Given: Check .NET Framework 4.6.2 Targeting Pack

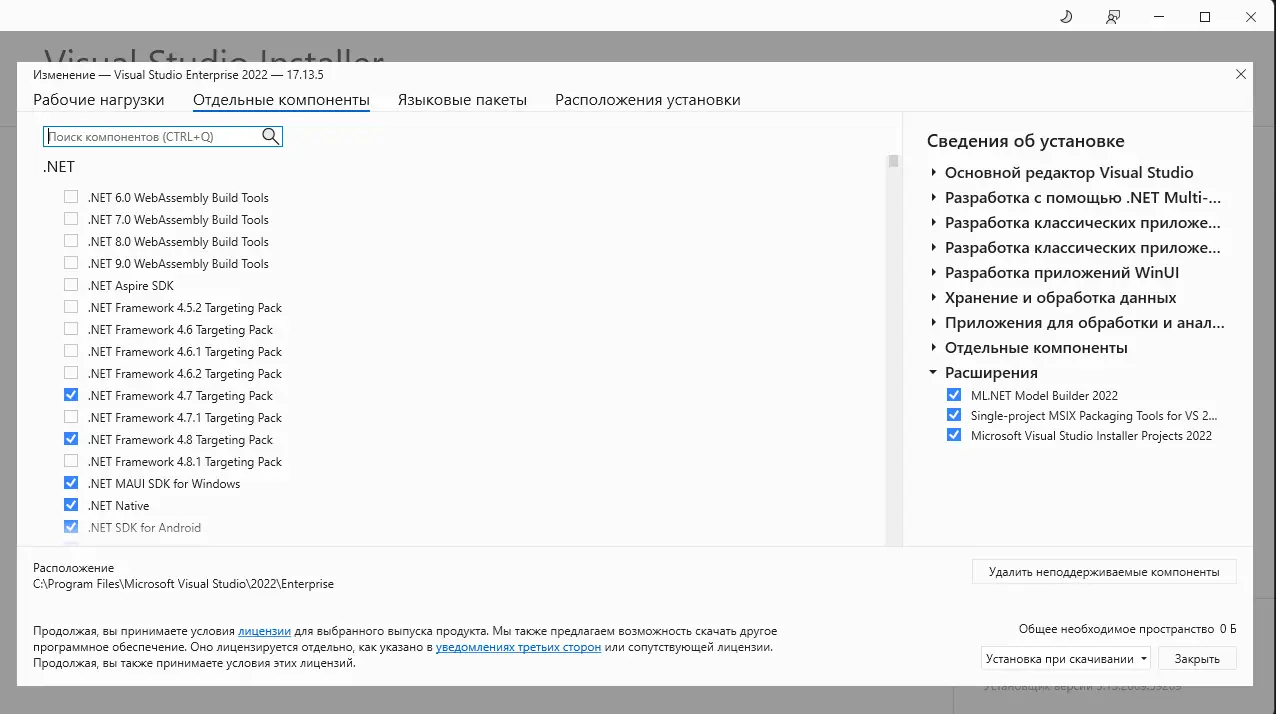Looking at the screenshot, I should click(x=71, y=373).
